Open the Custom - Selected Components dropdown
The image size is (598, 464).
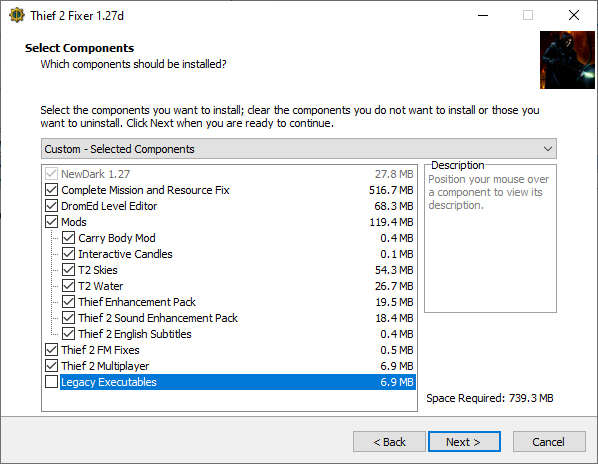click(299, 149)
